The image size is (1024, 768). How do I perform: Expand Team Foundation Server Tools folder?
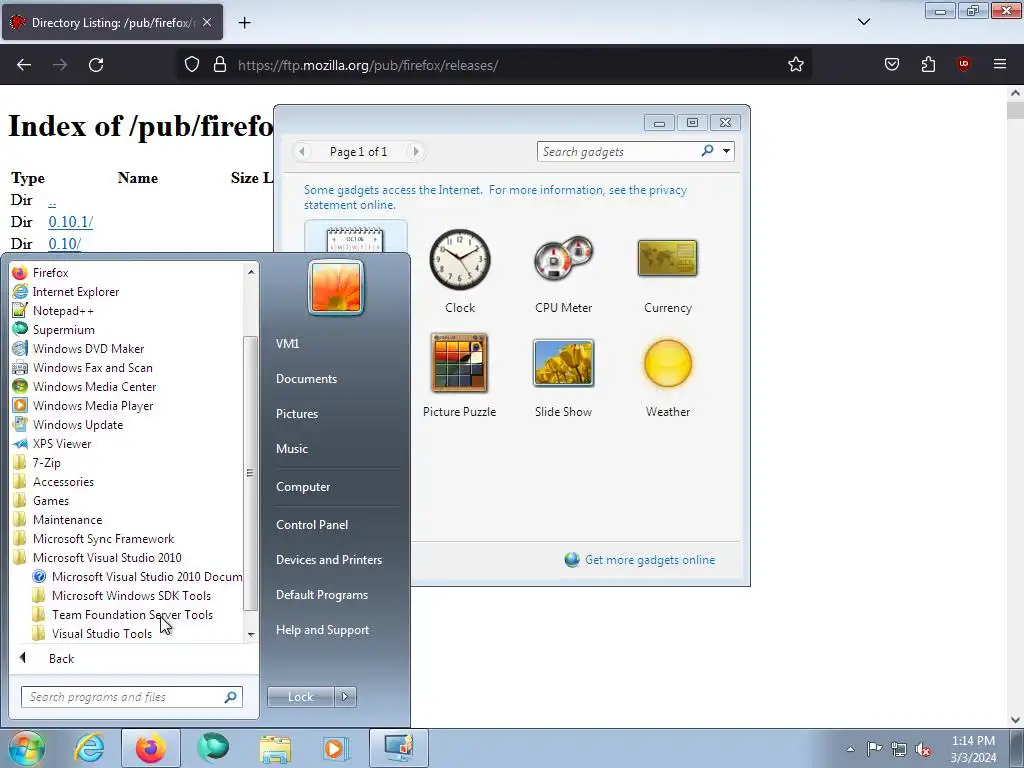coord(132,614)
